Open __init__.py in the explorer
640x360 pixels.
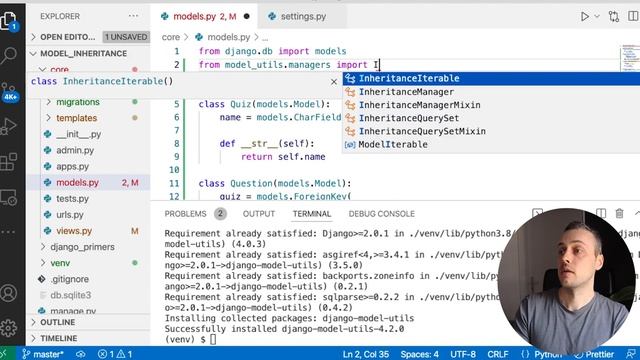coord(78,134)
